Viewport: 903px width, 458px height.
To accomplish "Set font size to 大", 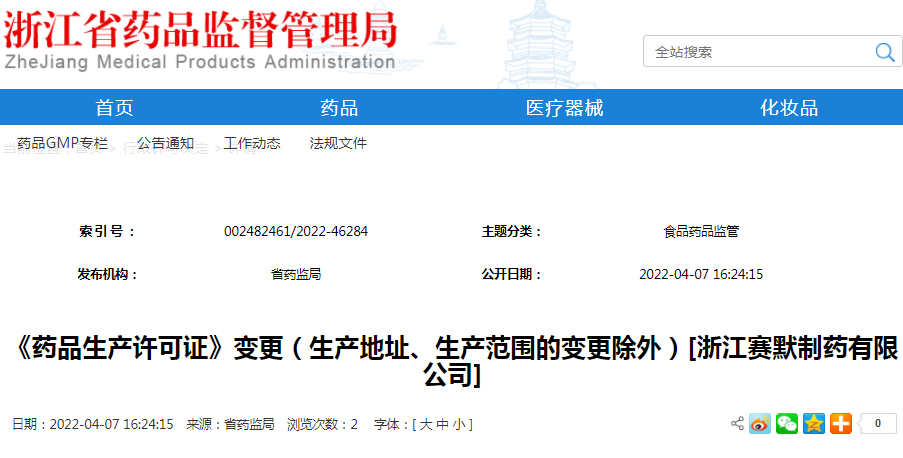I will (426, 425).
